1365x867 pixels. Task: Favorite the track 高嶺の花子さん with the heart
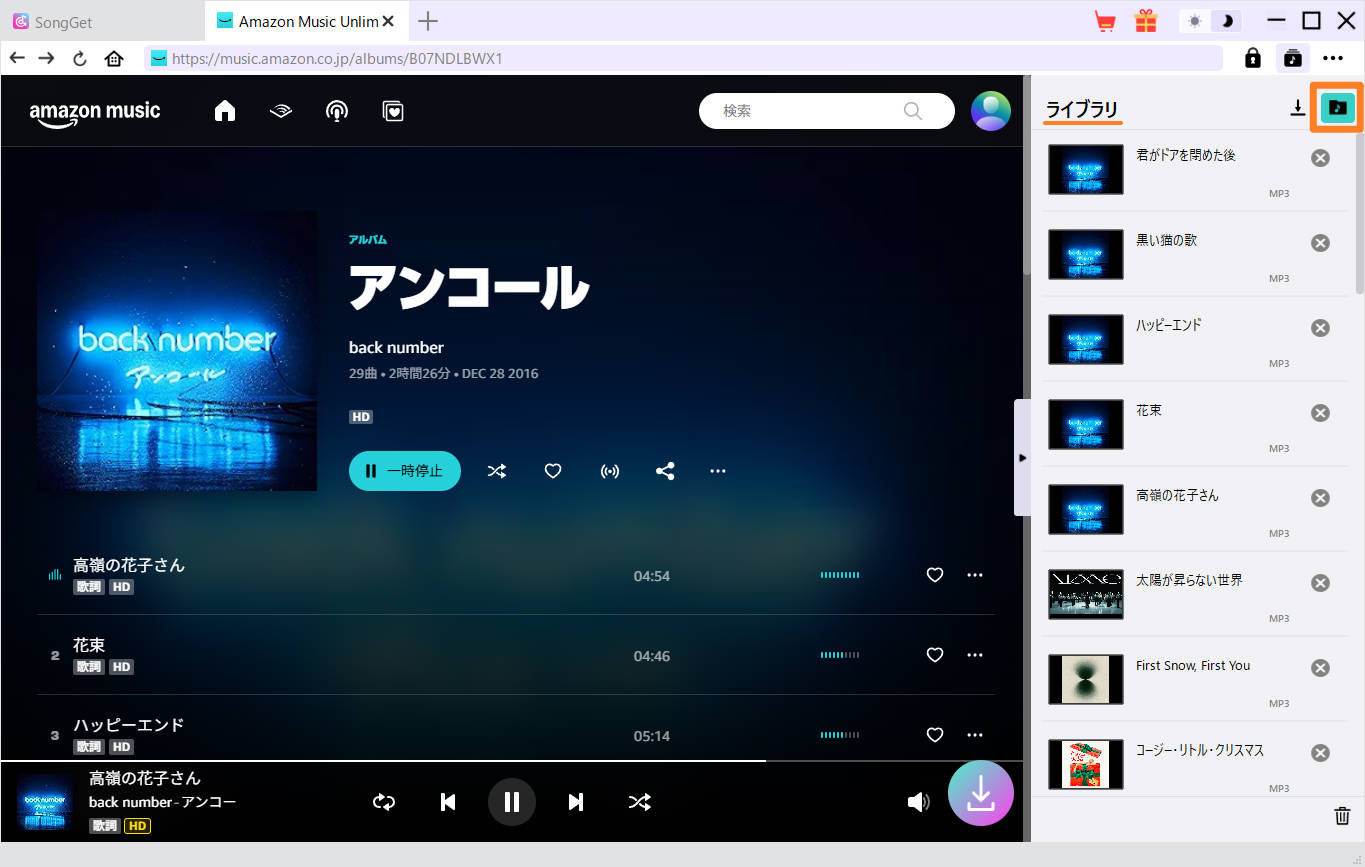(x=934, y=575)
